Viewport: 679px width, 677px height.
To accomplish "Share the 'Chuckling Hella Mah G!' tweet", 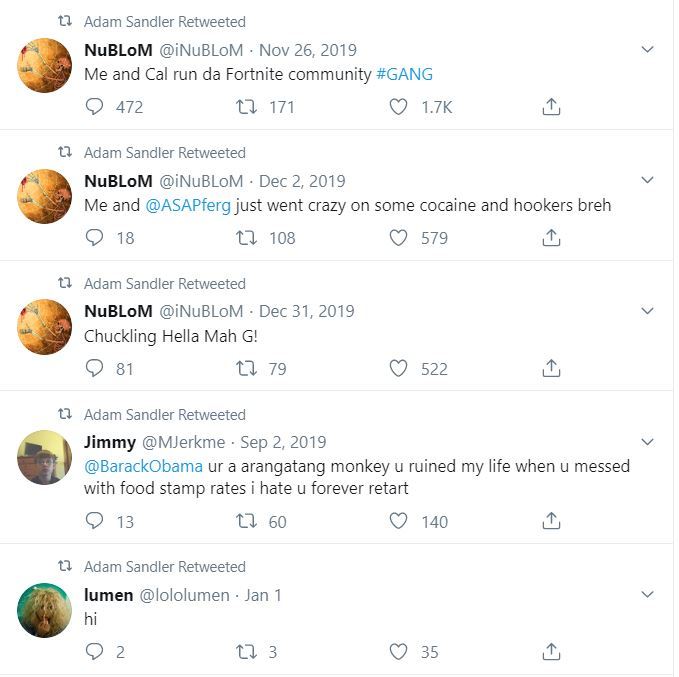I will point(551,369).
